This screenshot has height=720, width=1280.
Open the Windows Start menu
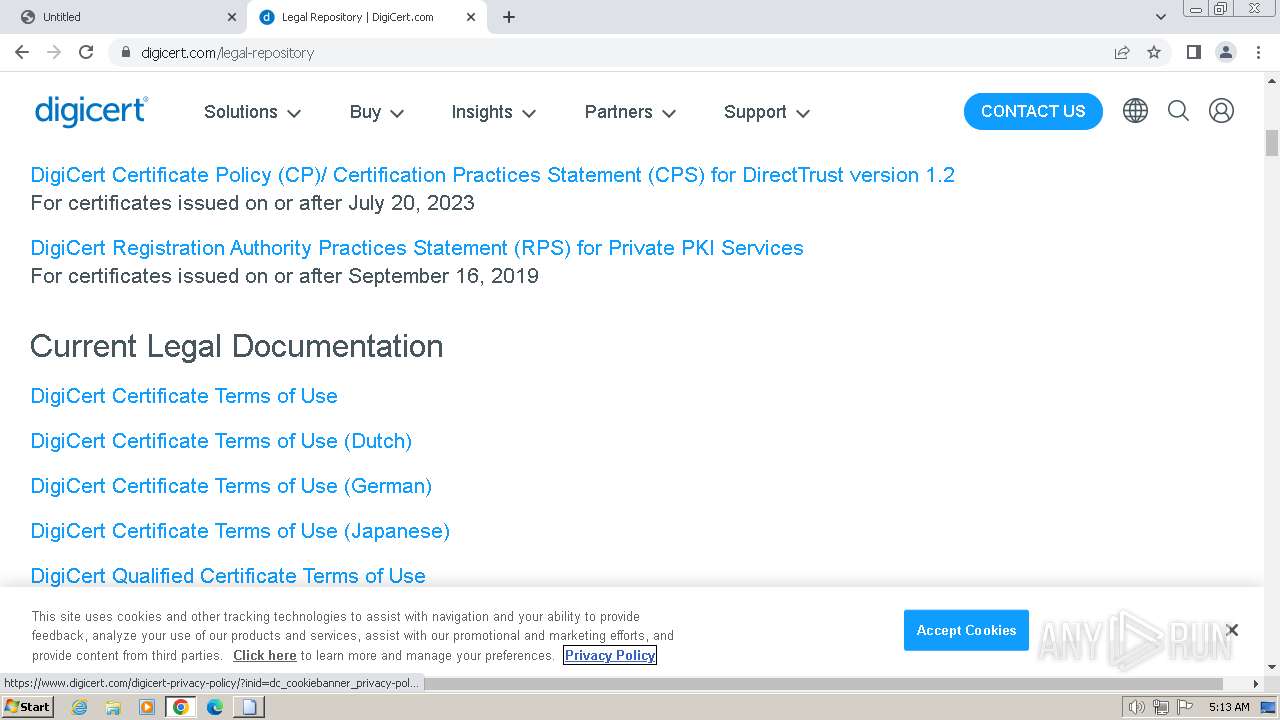pos(28,707)
